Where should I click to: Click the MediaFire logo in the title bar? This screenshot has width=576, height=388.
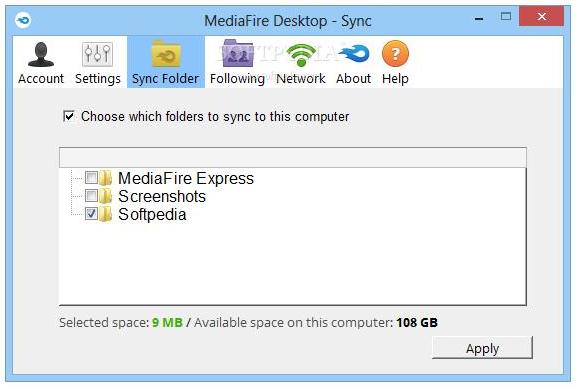23,19
